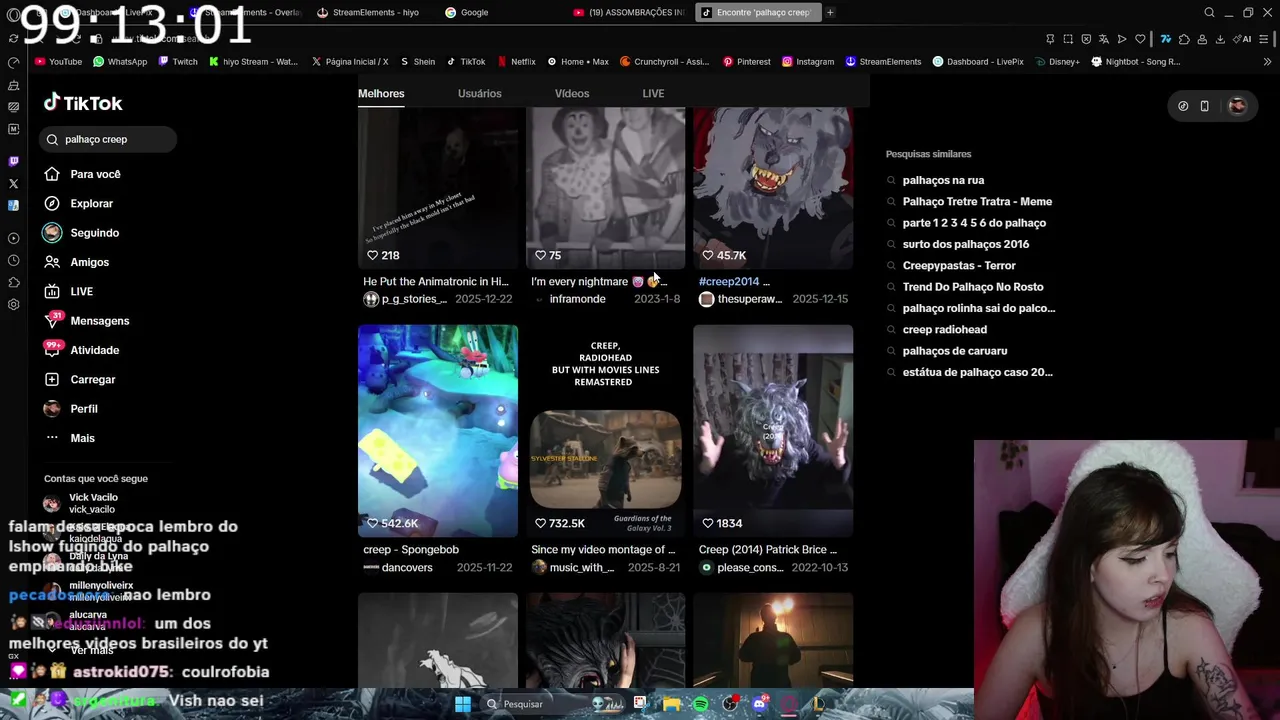
Task: Search similar 'Creepypastas - Terror'
Action: coord(958,265)
